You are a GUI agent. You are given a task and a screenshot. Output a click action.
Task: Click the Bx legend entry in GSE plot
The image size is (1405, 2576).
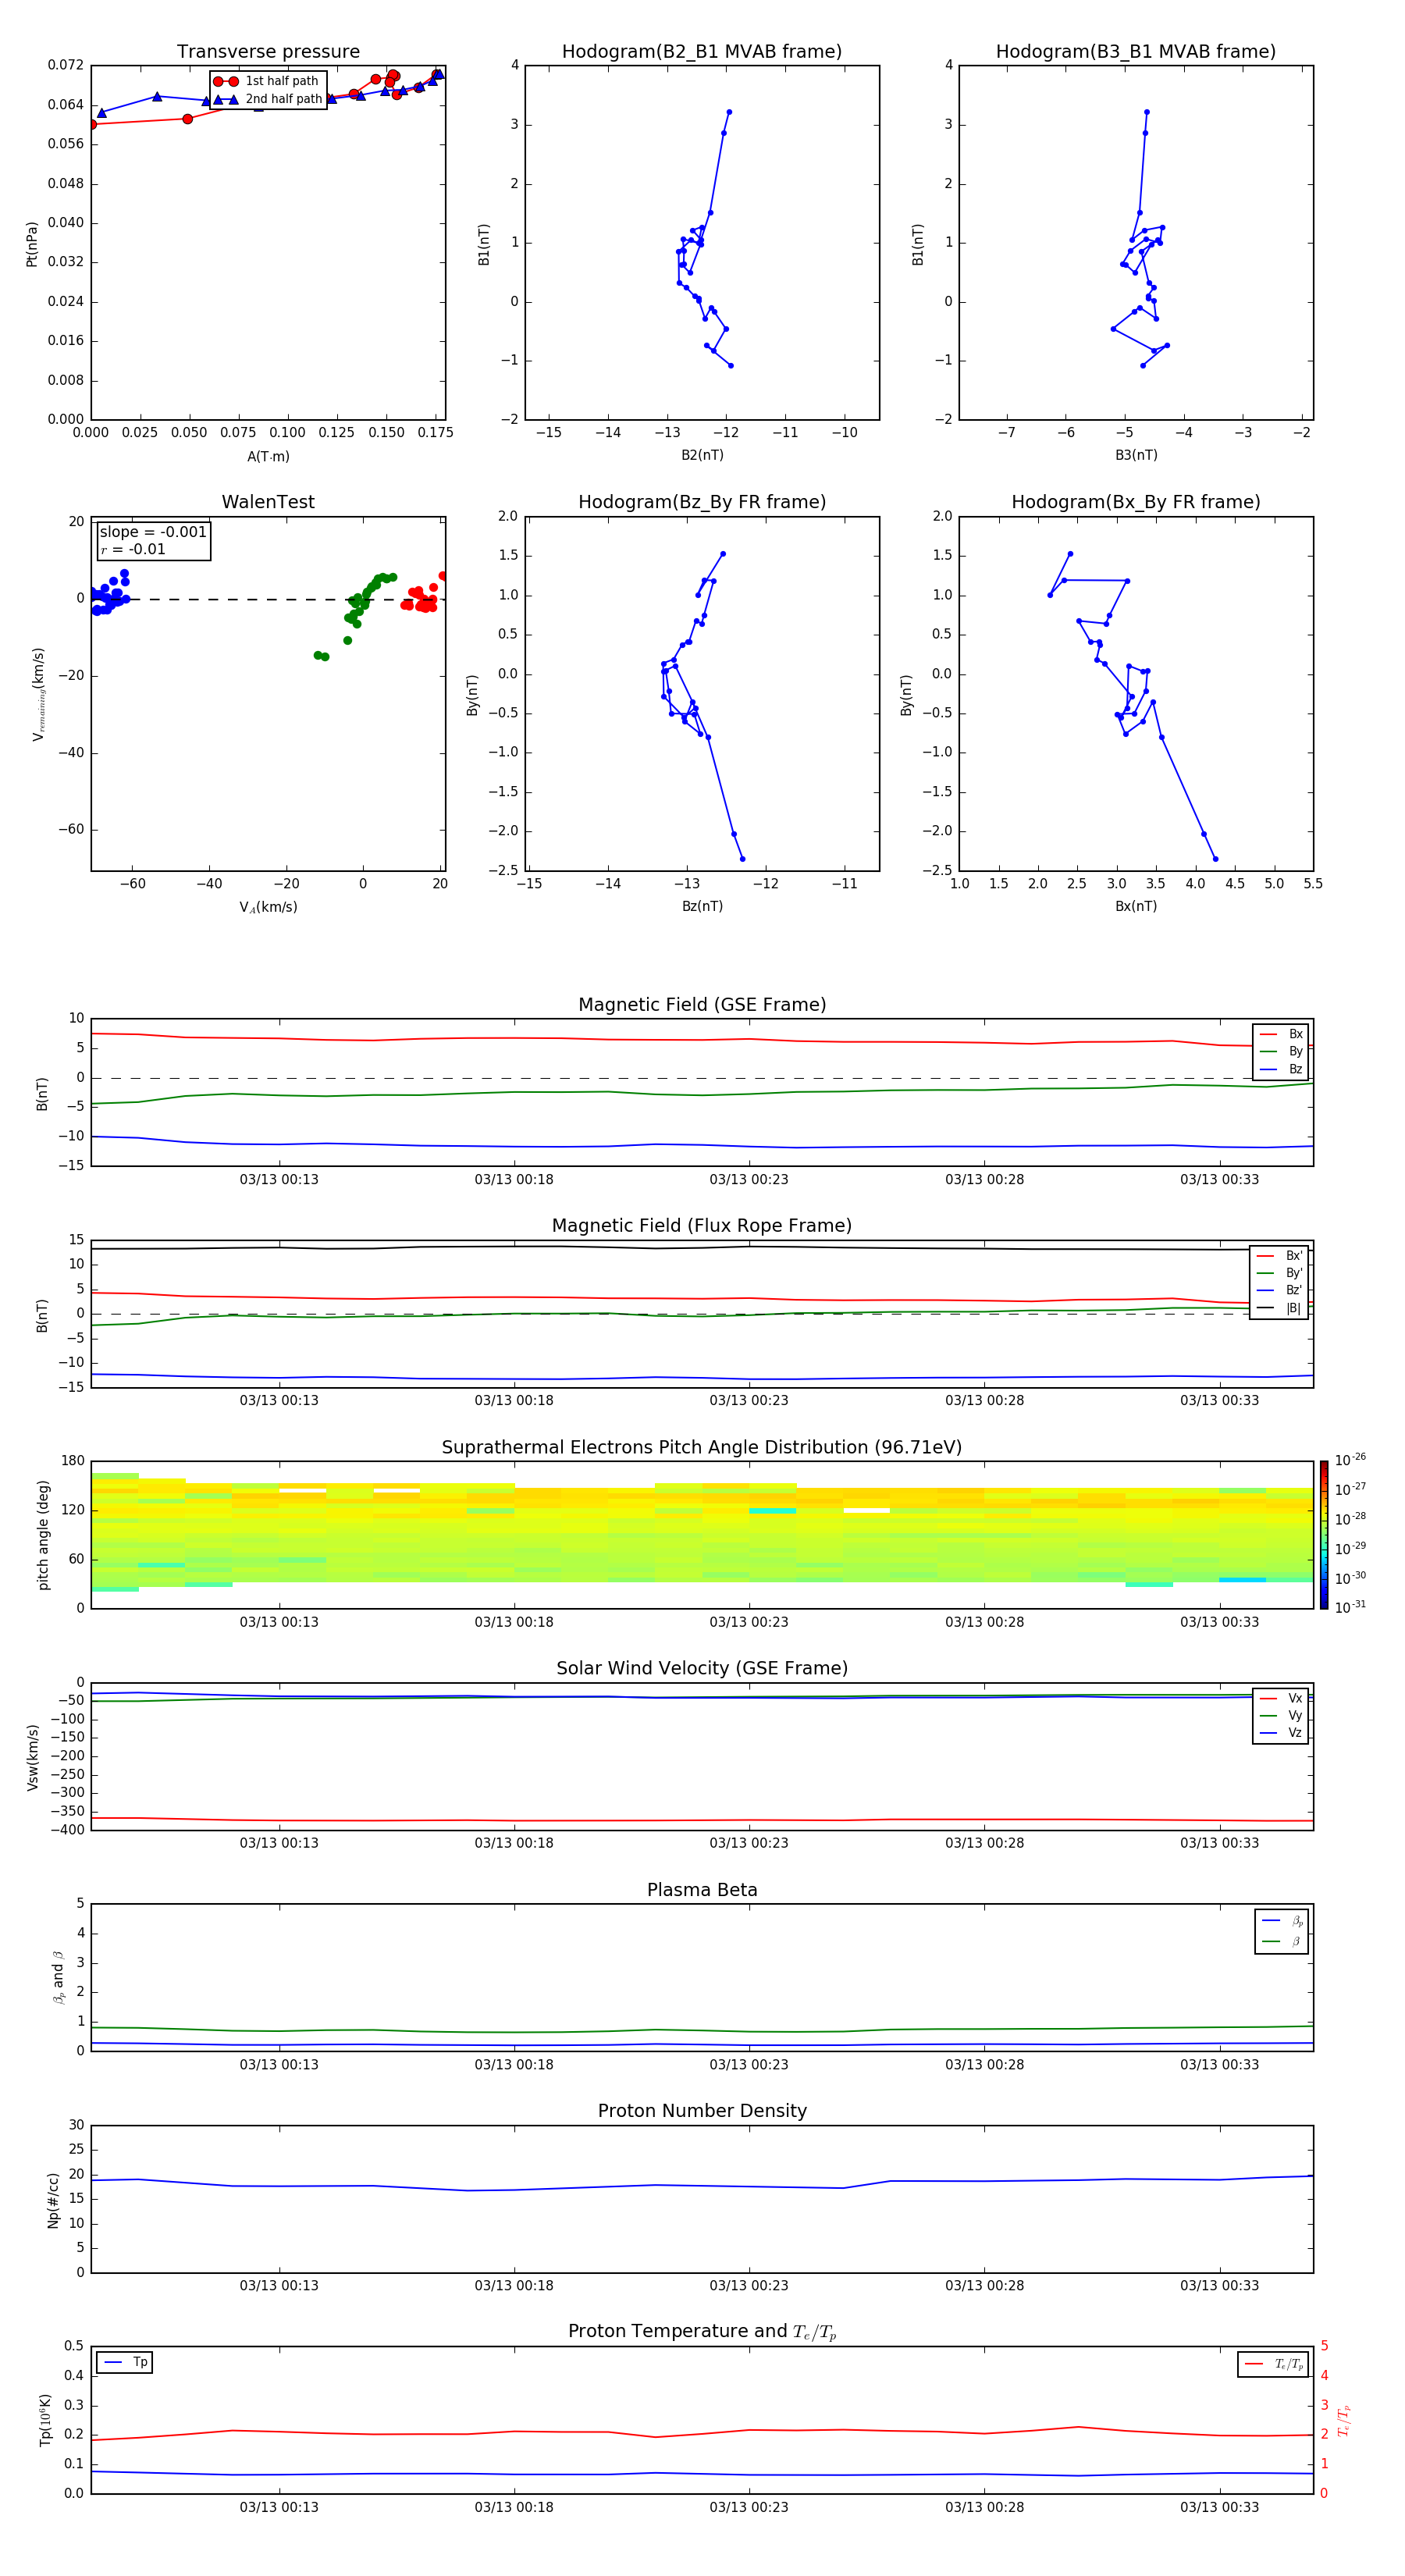tap(1281, 1034)
